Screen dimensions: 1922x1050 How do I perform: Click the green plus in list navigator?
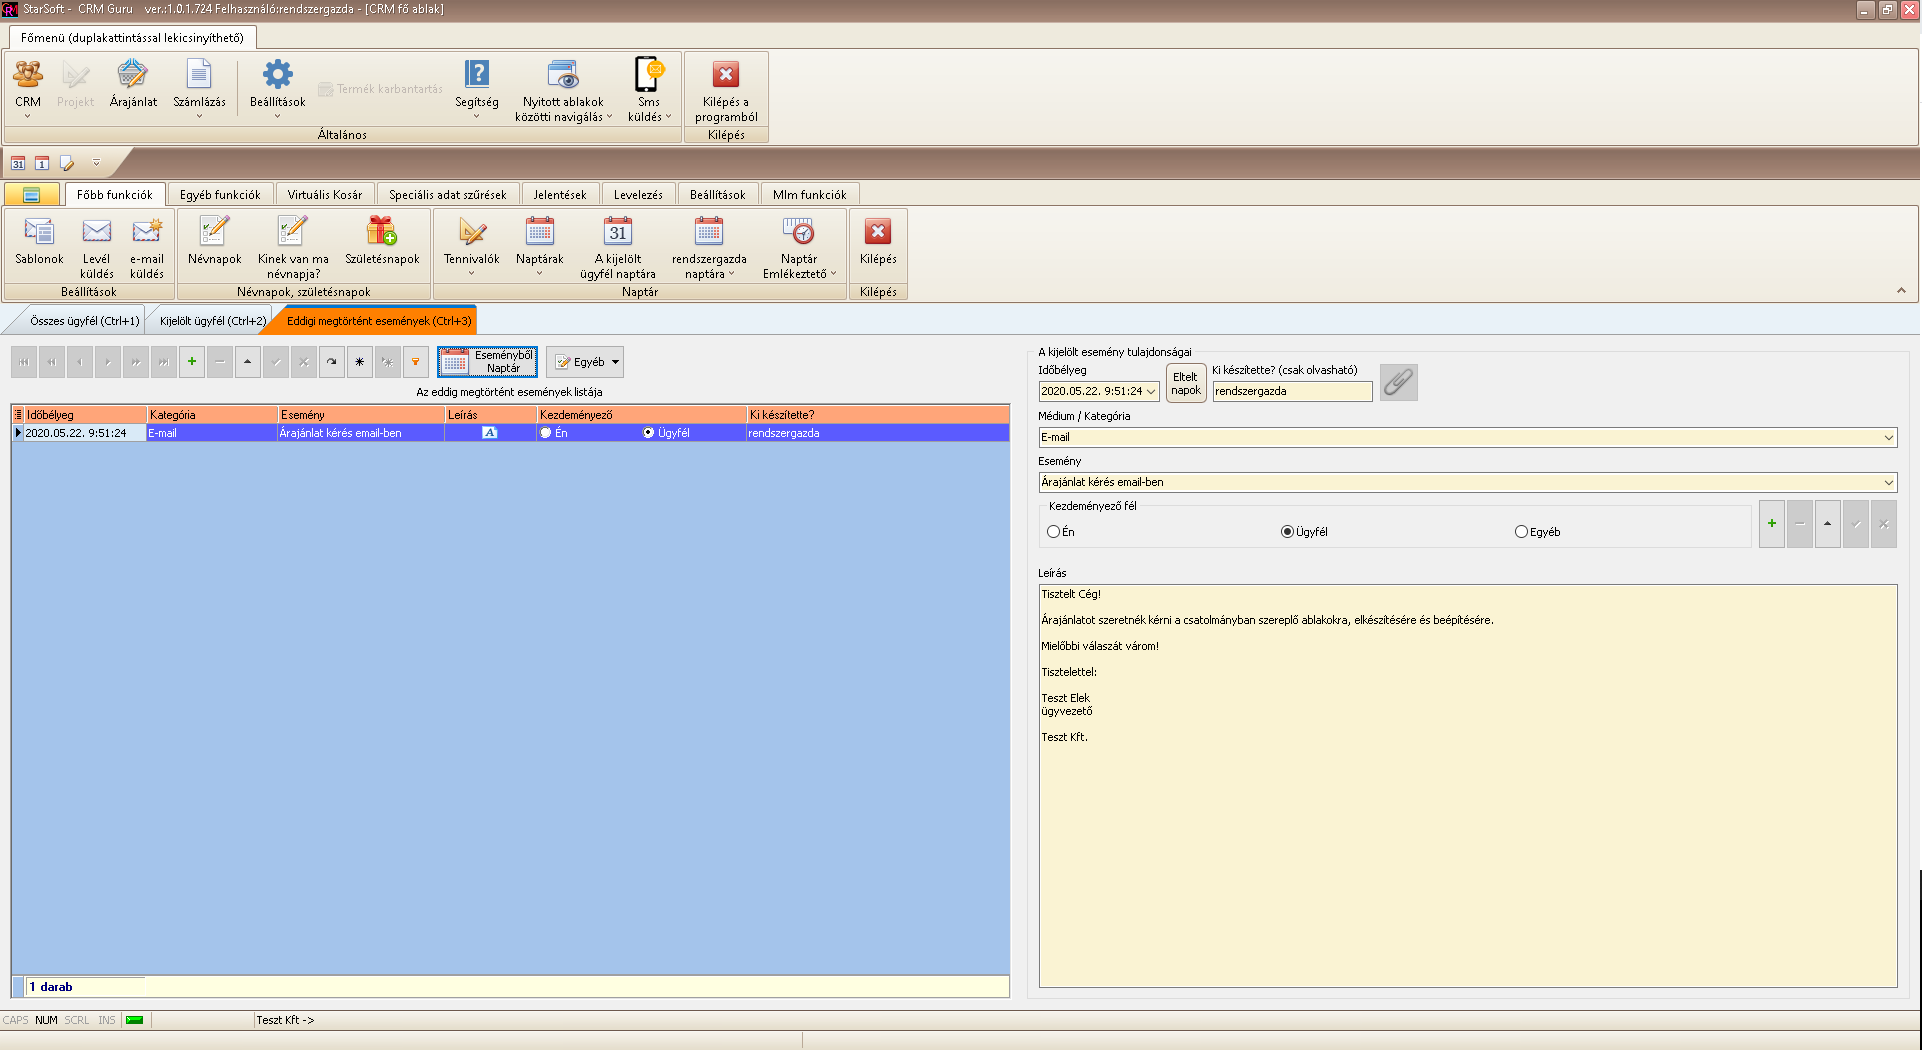192,362
